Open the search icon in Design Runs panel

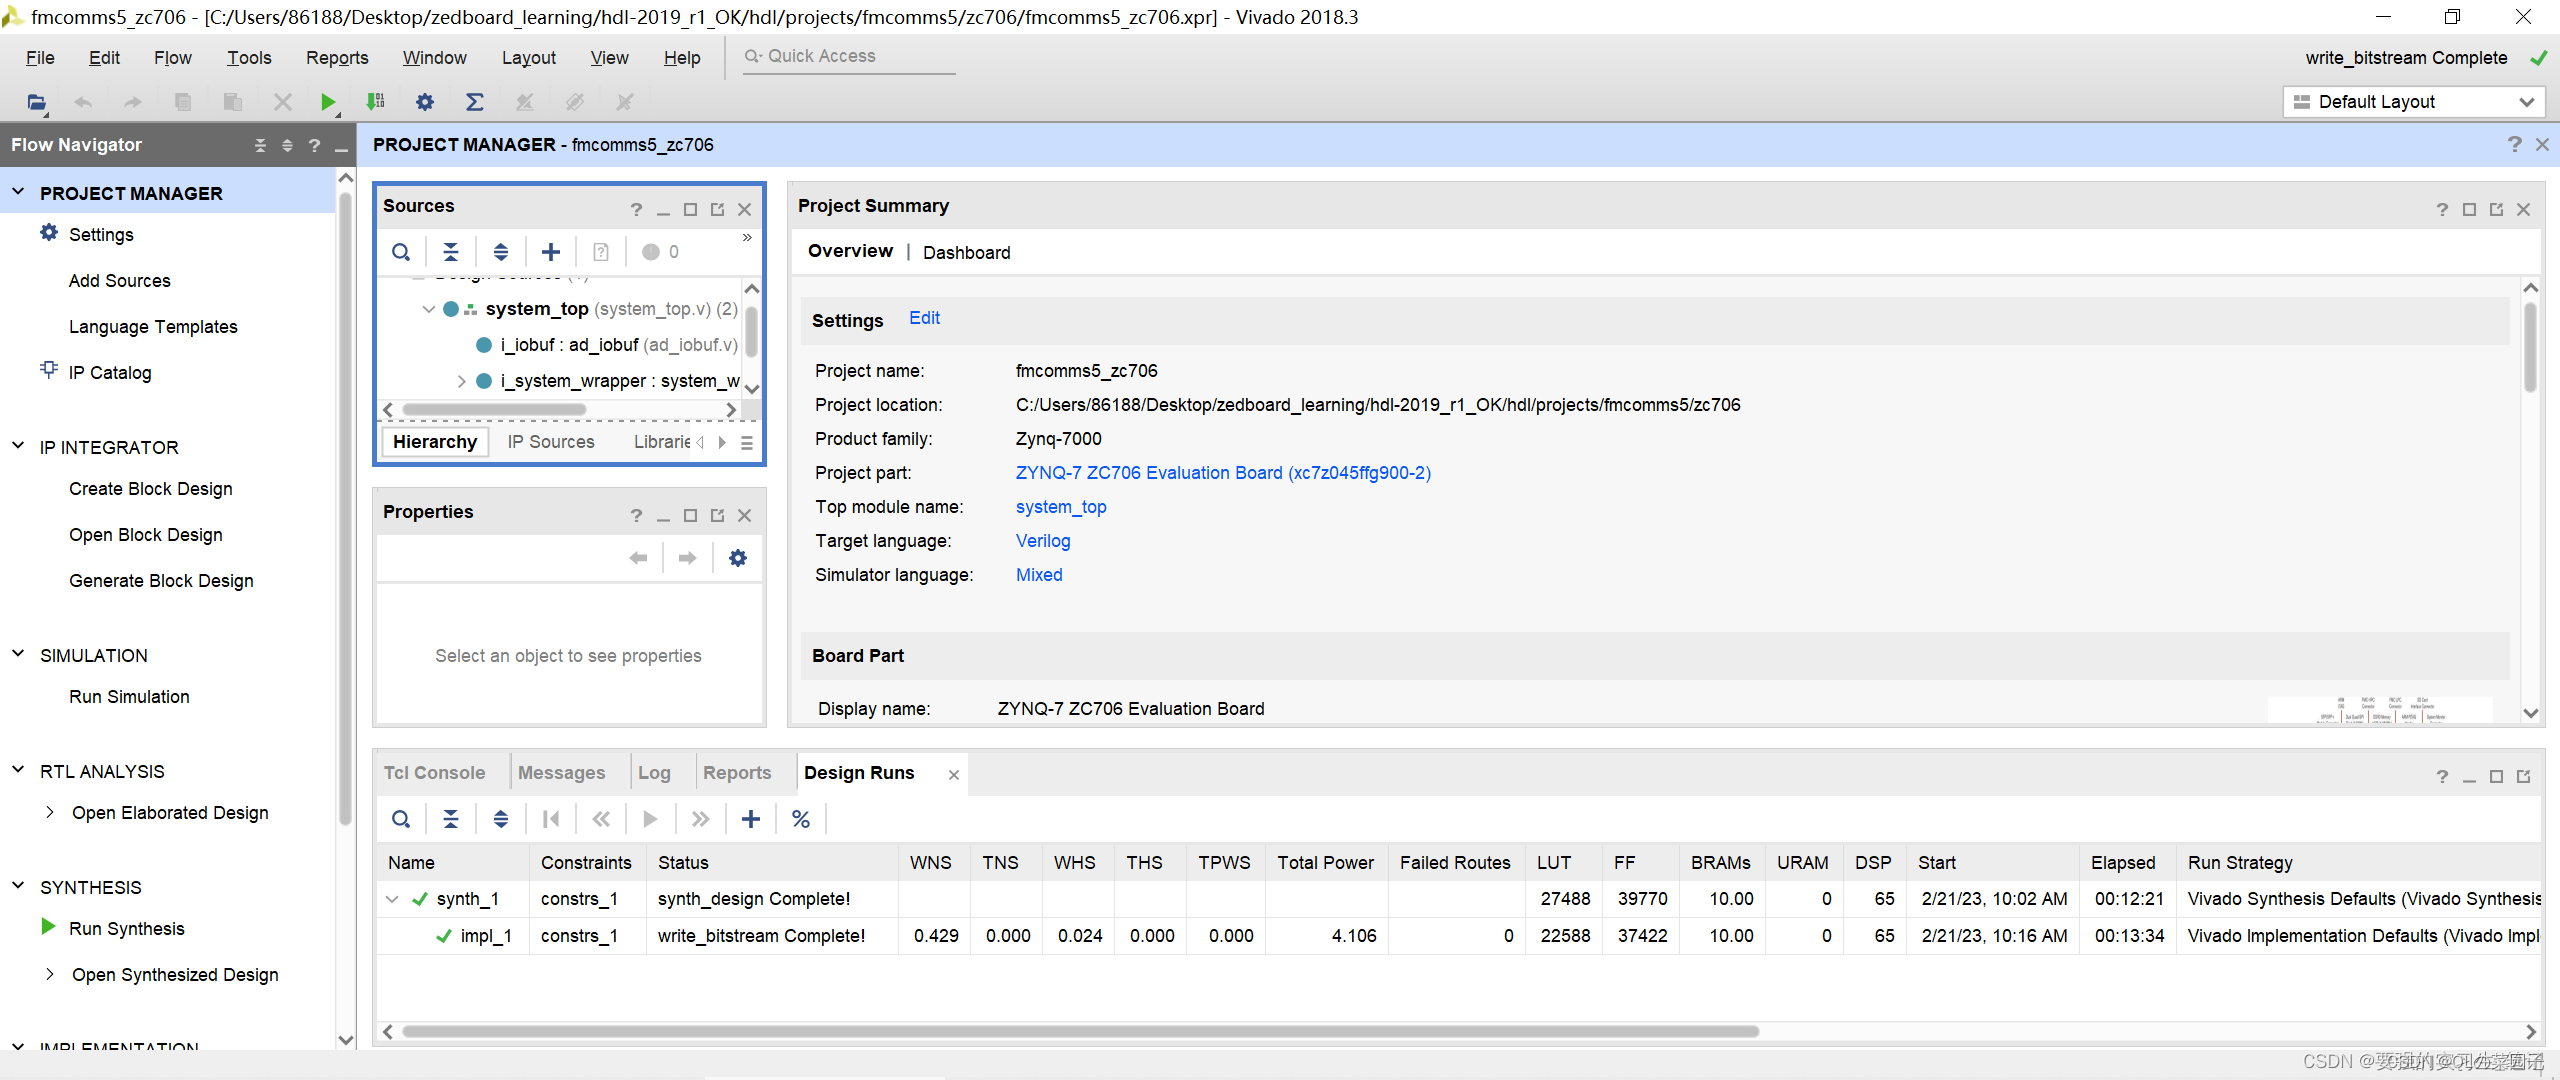pyautogui.click(x=401, y=818)
